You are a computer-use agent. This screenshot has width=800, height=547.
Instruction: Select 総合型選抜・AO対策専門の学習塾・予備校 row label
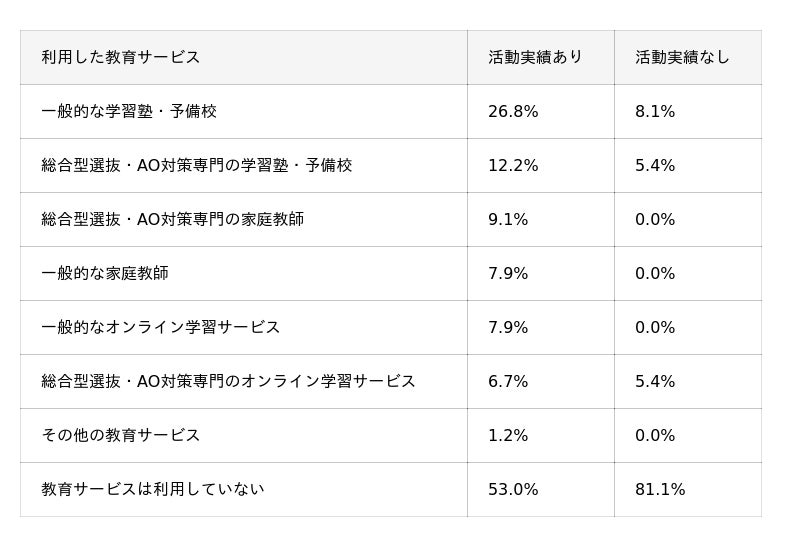[x=197, y=166]
